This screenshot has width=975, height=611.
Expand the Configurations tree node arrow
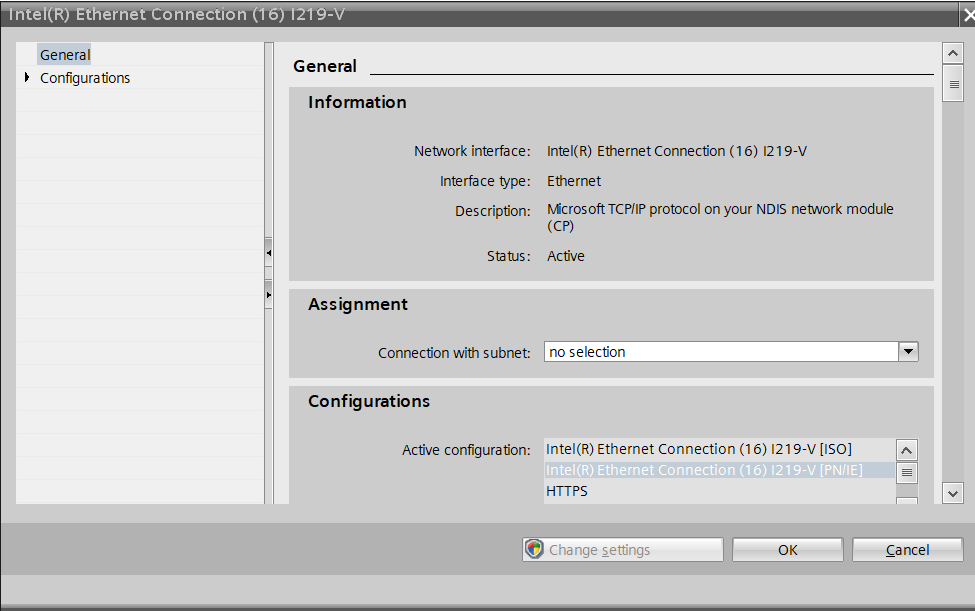(x=27, y=78)
